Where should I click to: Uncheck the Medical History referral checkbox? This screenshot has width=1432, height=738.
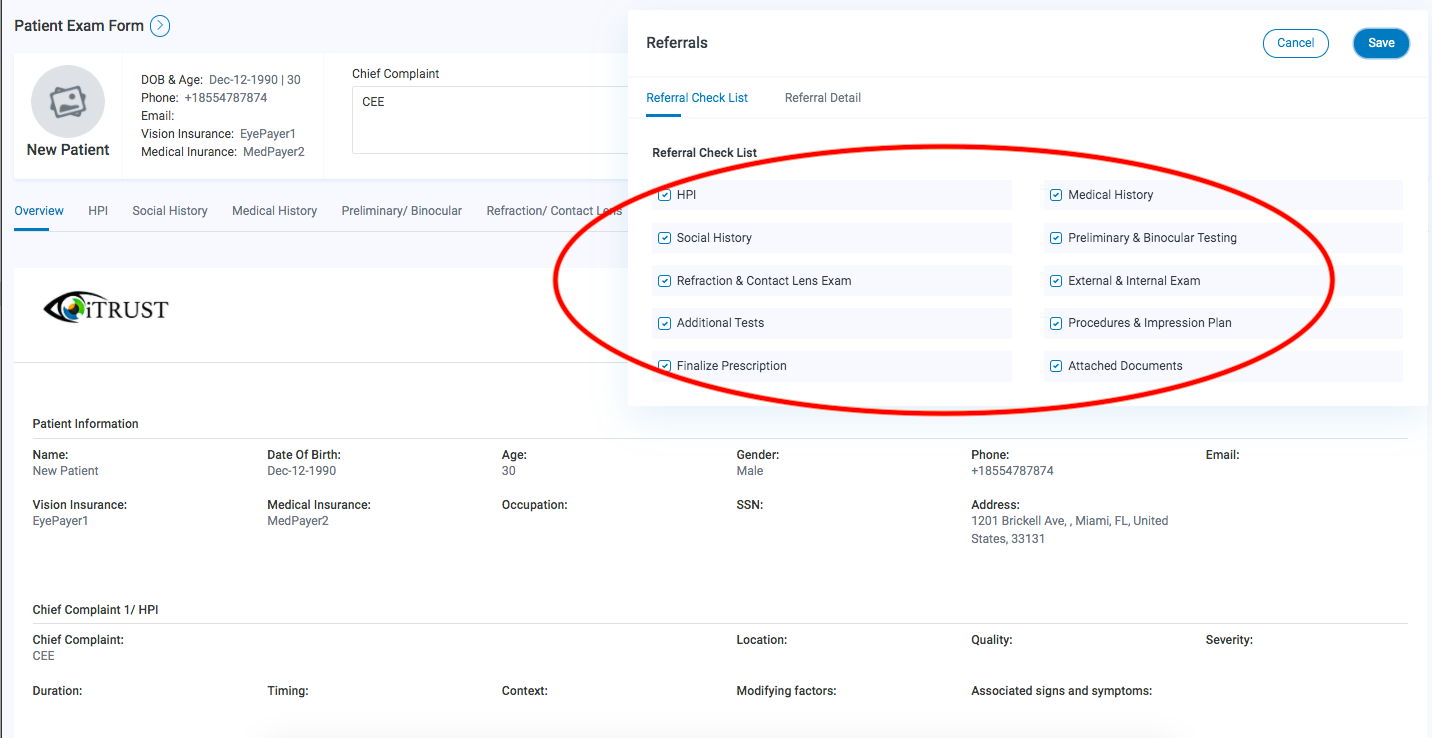pyautogui.click(x=1055, y=194)
